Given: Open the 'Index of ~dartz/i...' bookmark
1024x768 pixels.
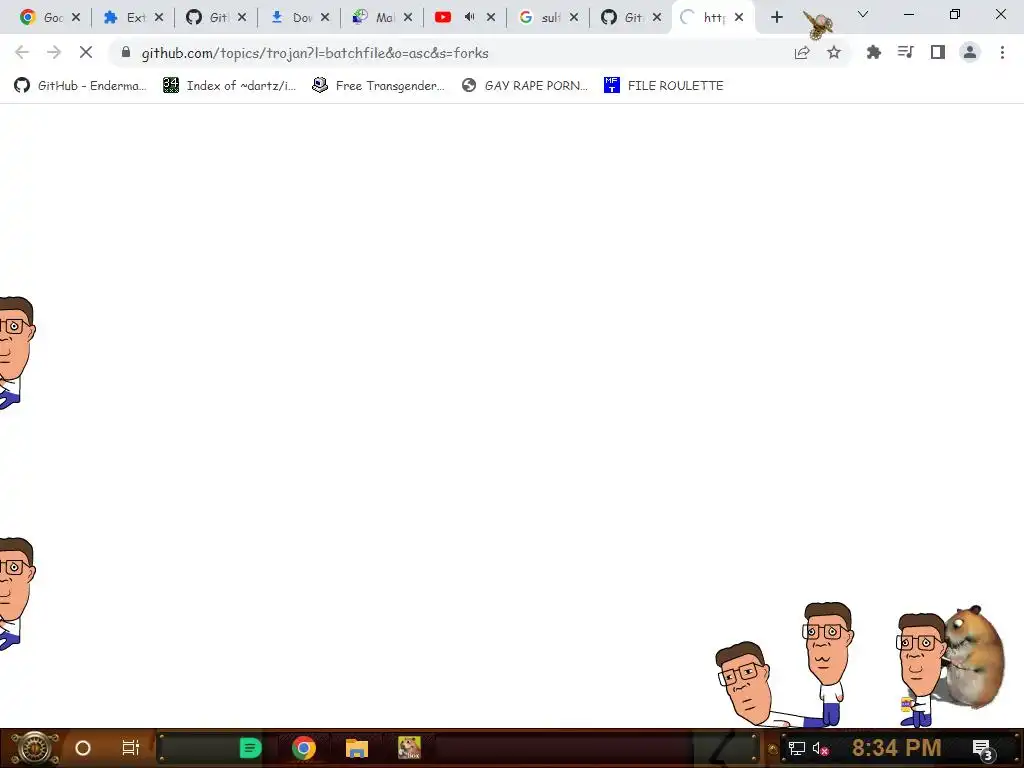Looking at the screenshot, I should click(230, 86).
